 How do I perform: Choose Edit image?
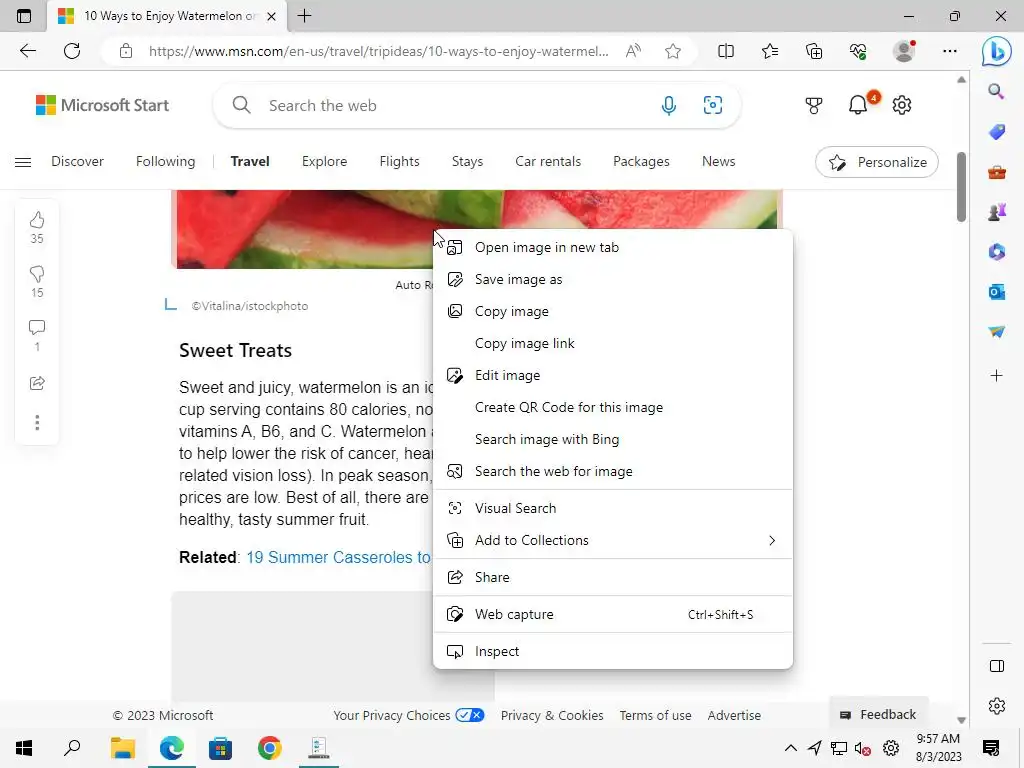pos(613,376)
